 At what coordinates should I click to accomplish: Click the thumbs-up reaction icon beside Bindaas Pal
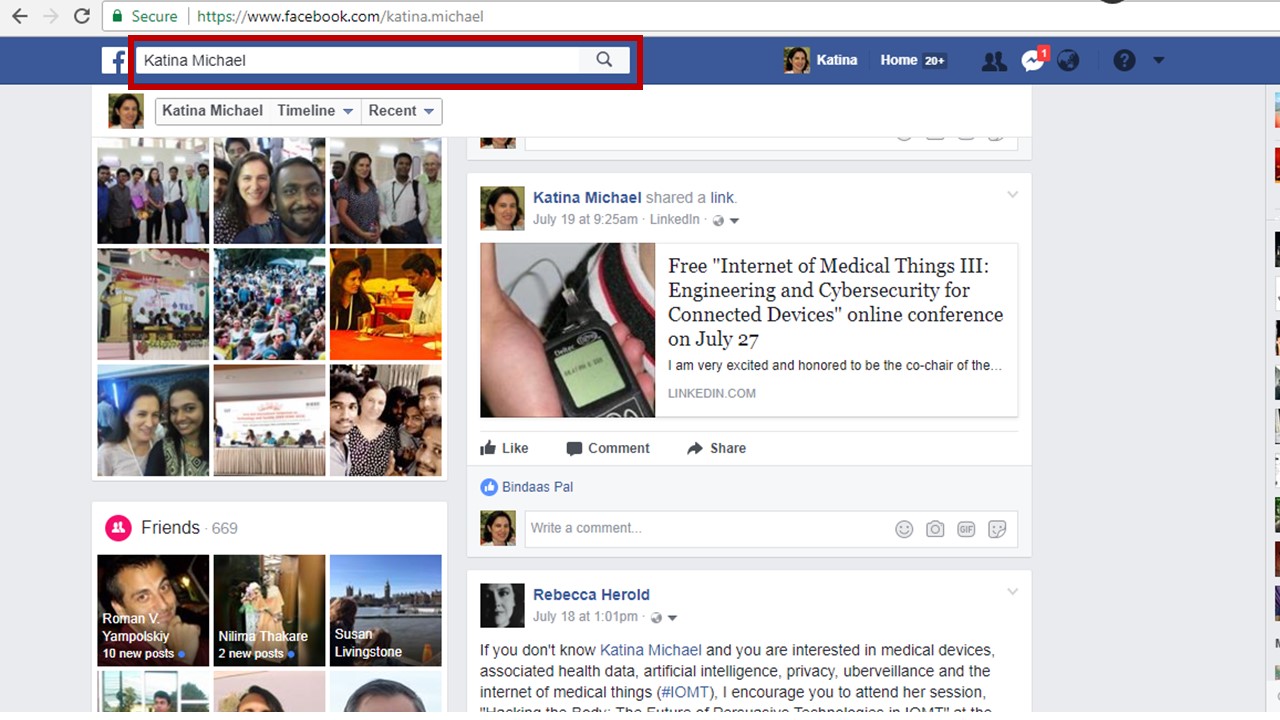[x=489, y=487]
